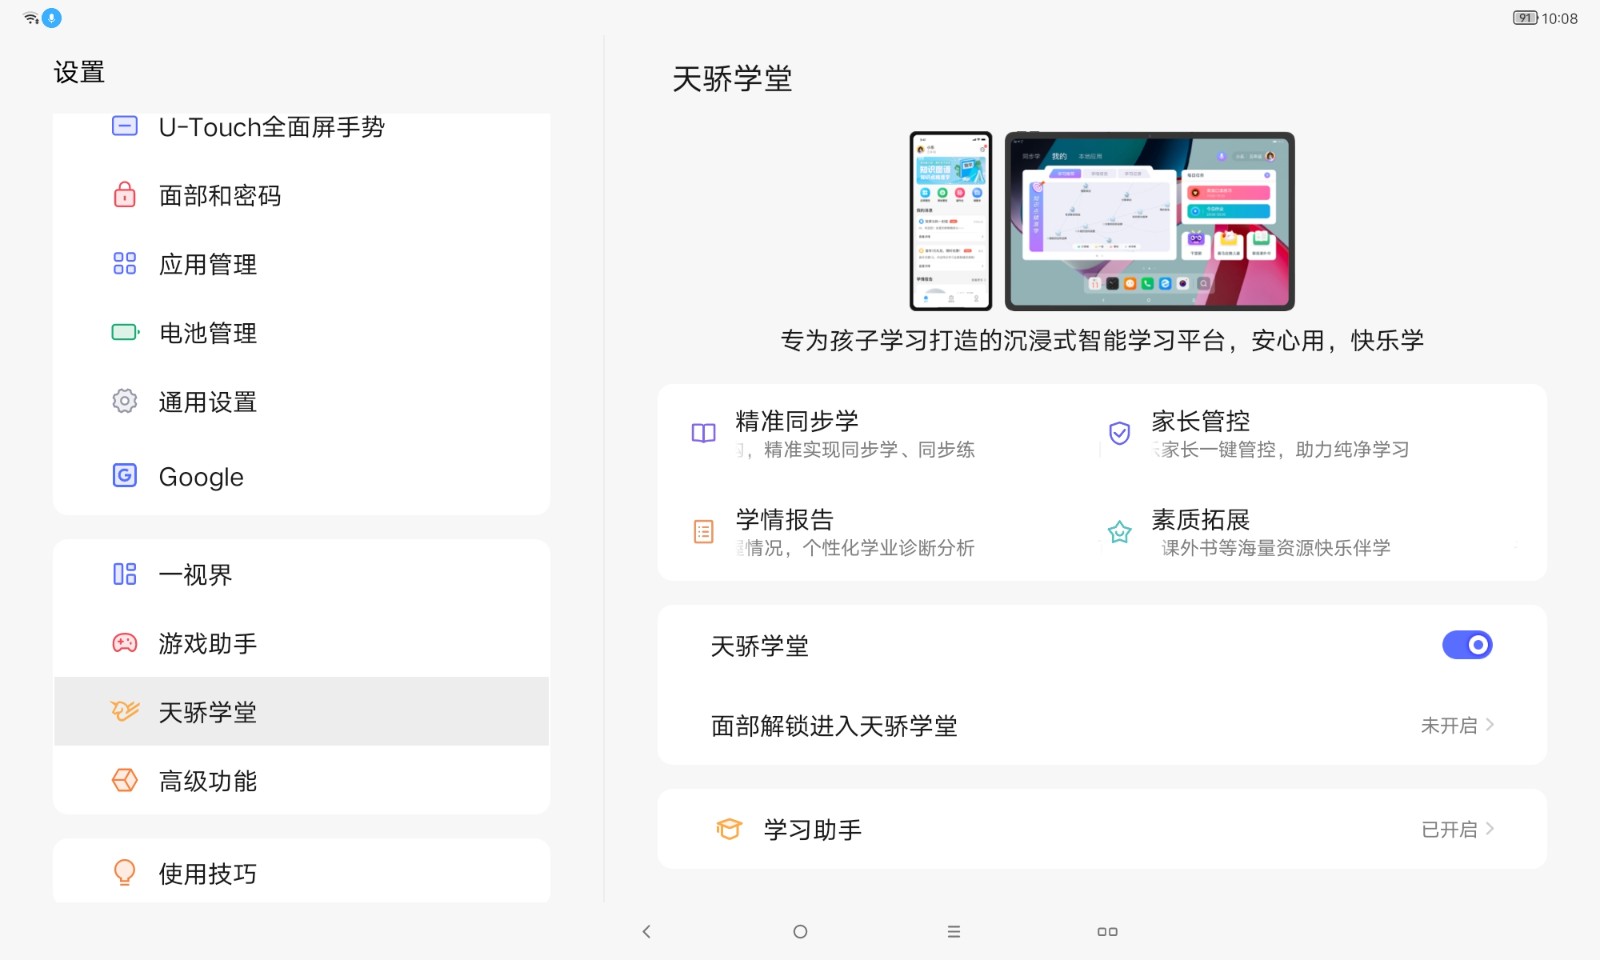Click the microphone indicator in status bar
Image resolution: width=1600 pixels, height=960 pixels.
(52, 18)
